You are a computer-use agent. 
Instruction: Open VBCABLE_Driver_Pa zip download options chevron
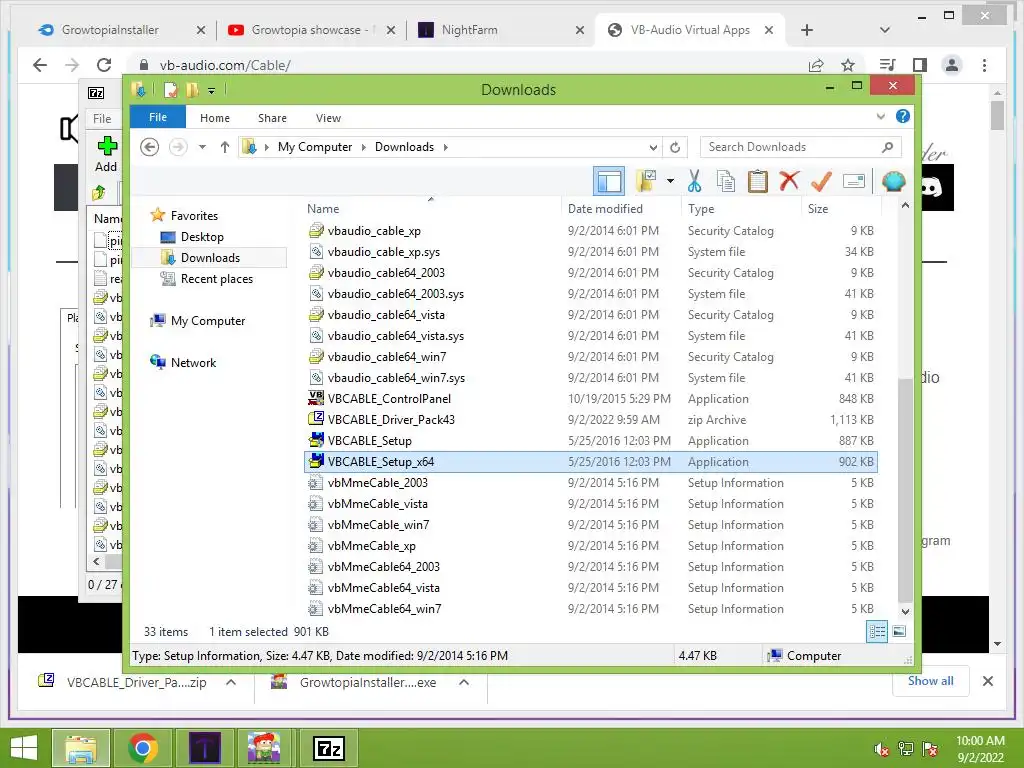click(231, 682)
